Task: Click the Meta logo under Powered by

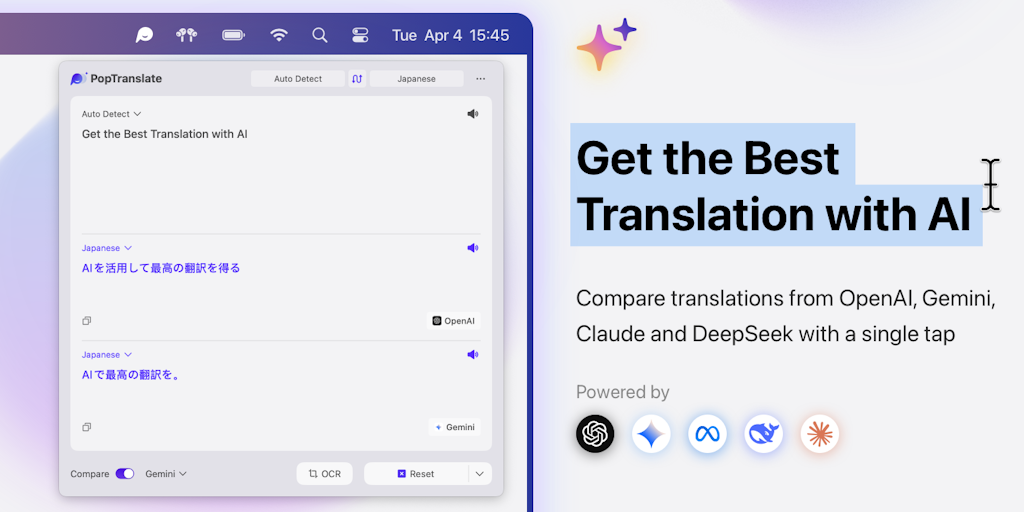Action: point(707,434)
